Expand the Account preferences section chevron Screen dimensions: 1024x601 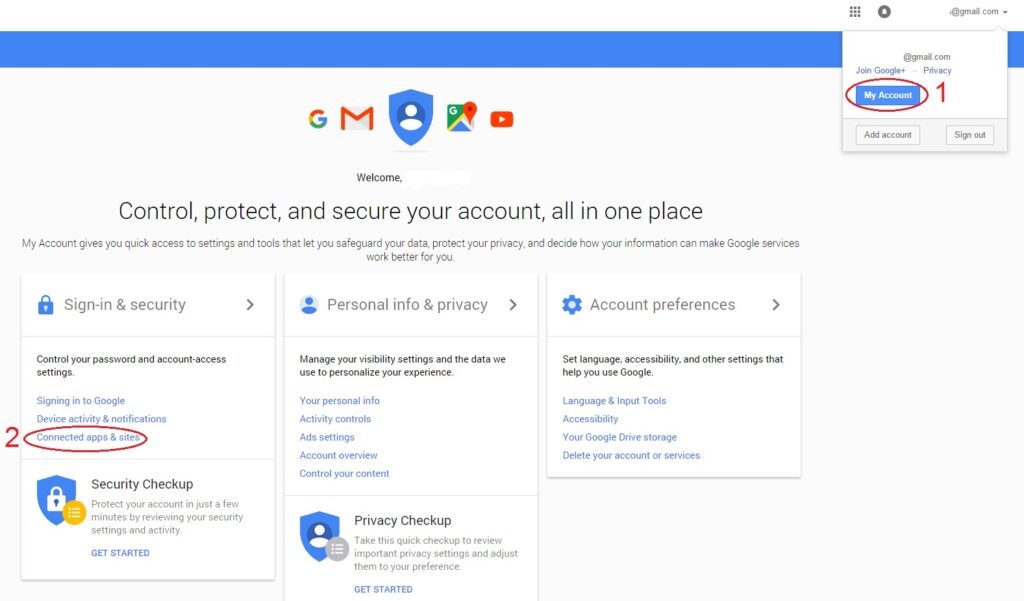(x=777, y=304)
